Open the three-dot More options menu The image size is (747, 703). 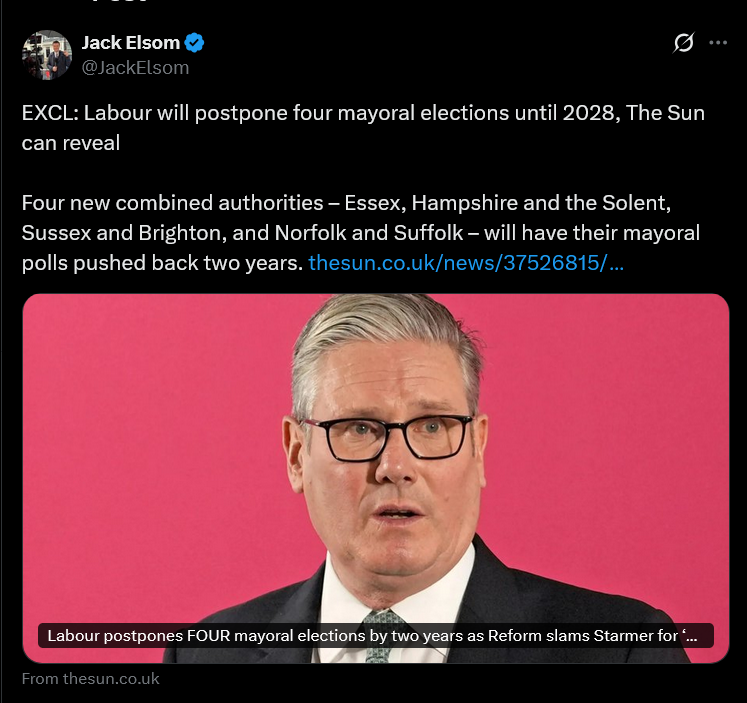pyautogui.click(x=718, y=43)
